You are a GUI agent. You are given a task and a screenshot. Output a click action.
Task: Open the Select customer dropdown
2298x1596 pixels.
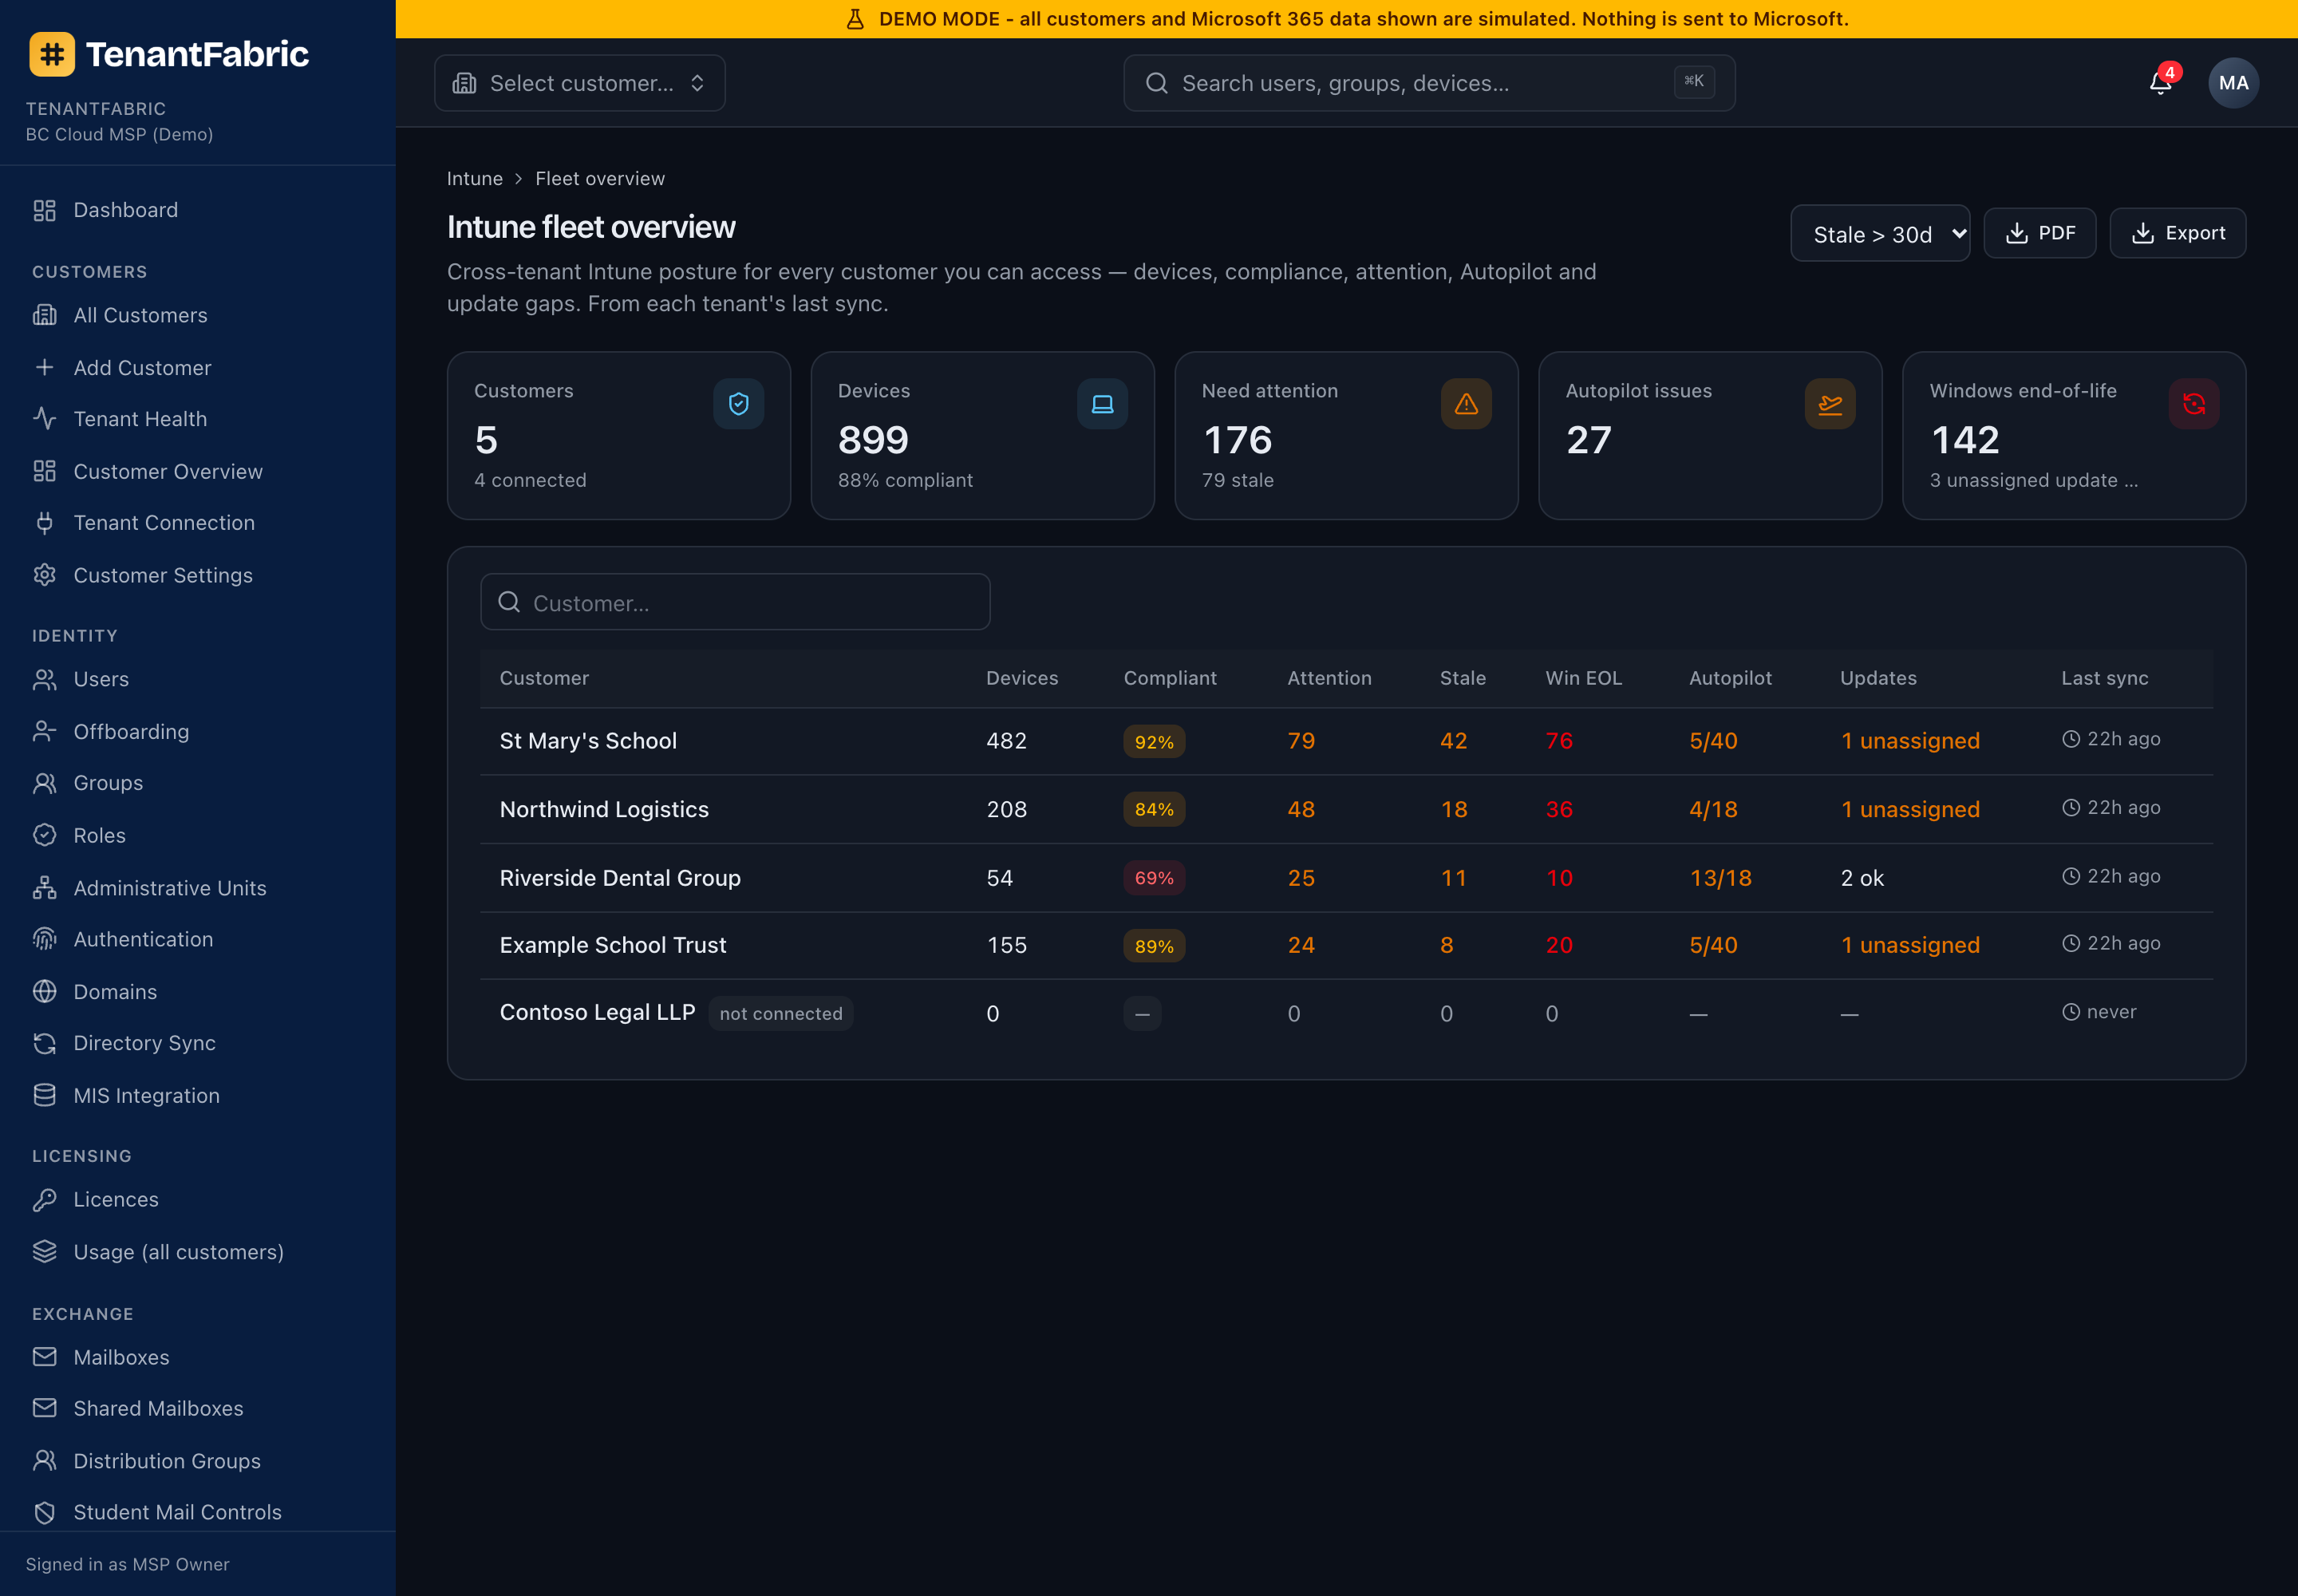(x=579, y=83)
